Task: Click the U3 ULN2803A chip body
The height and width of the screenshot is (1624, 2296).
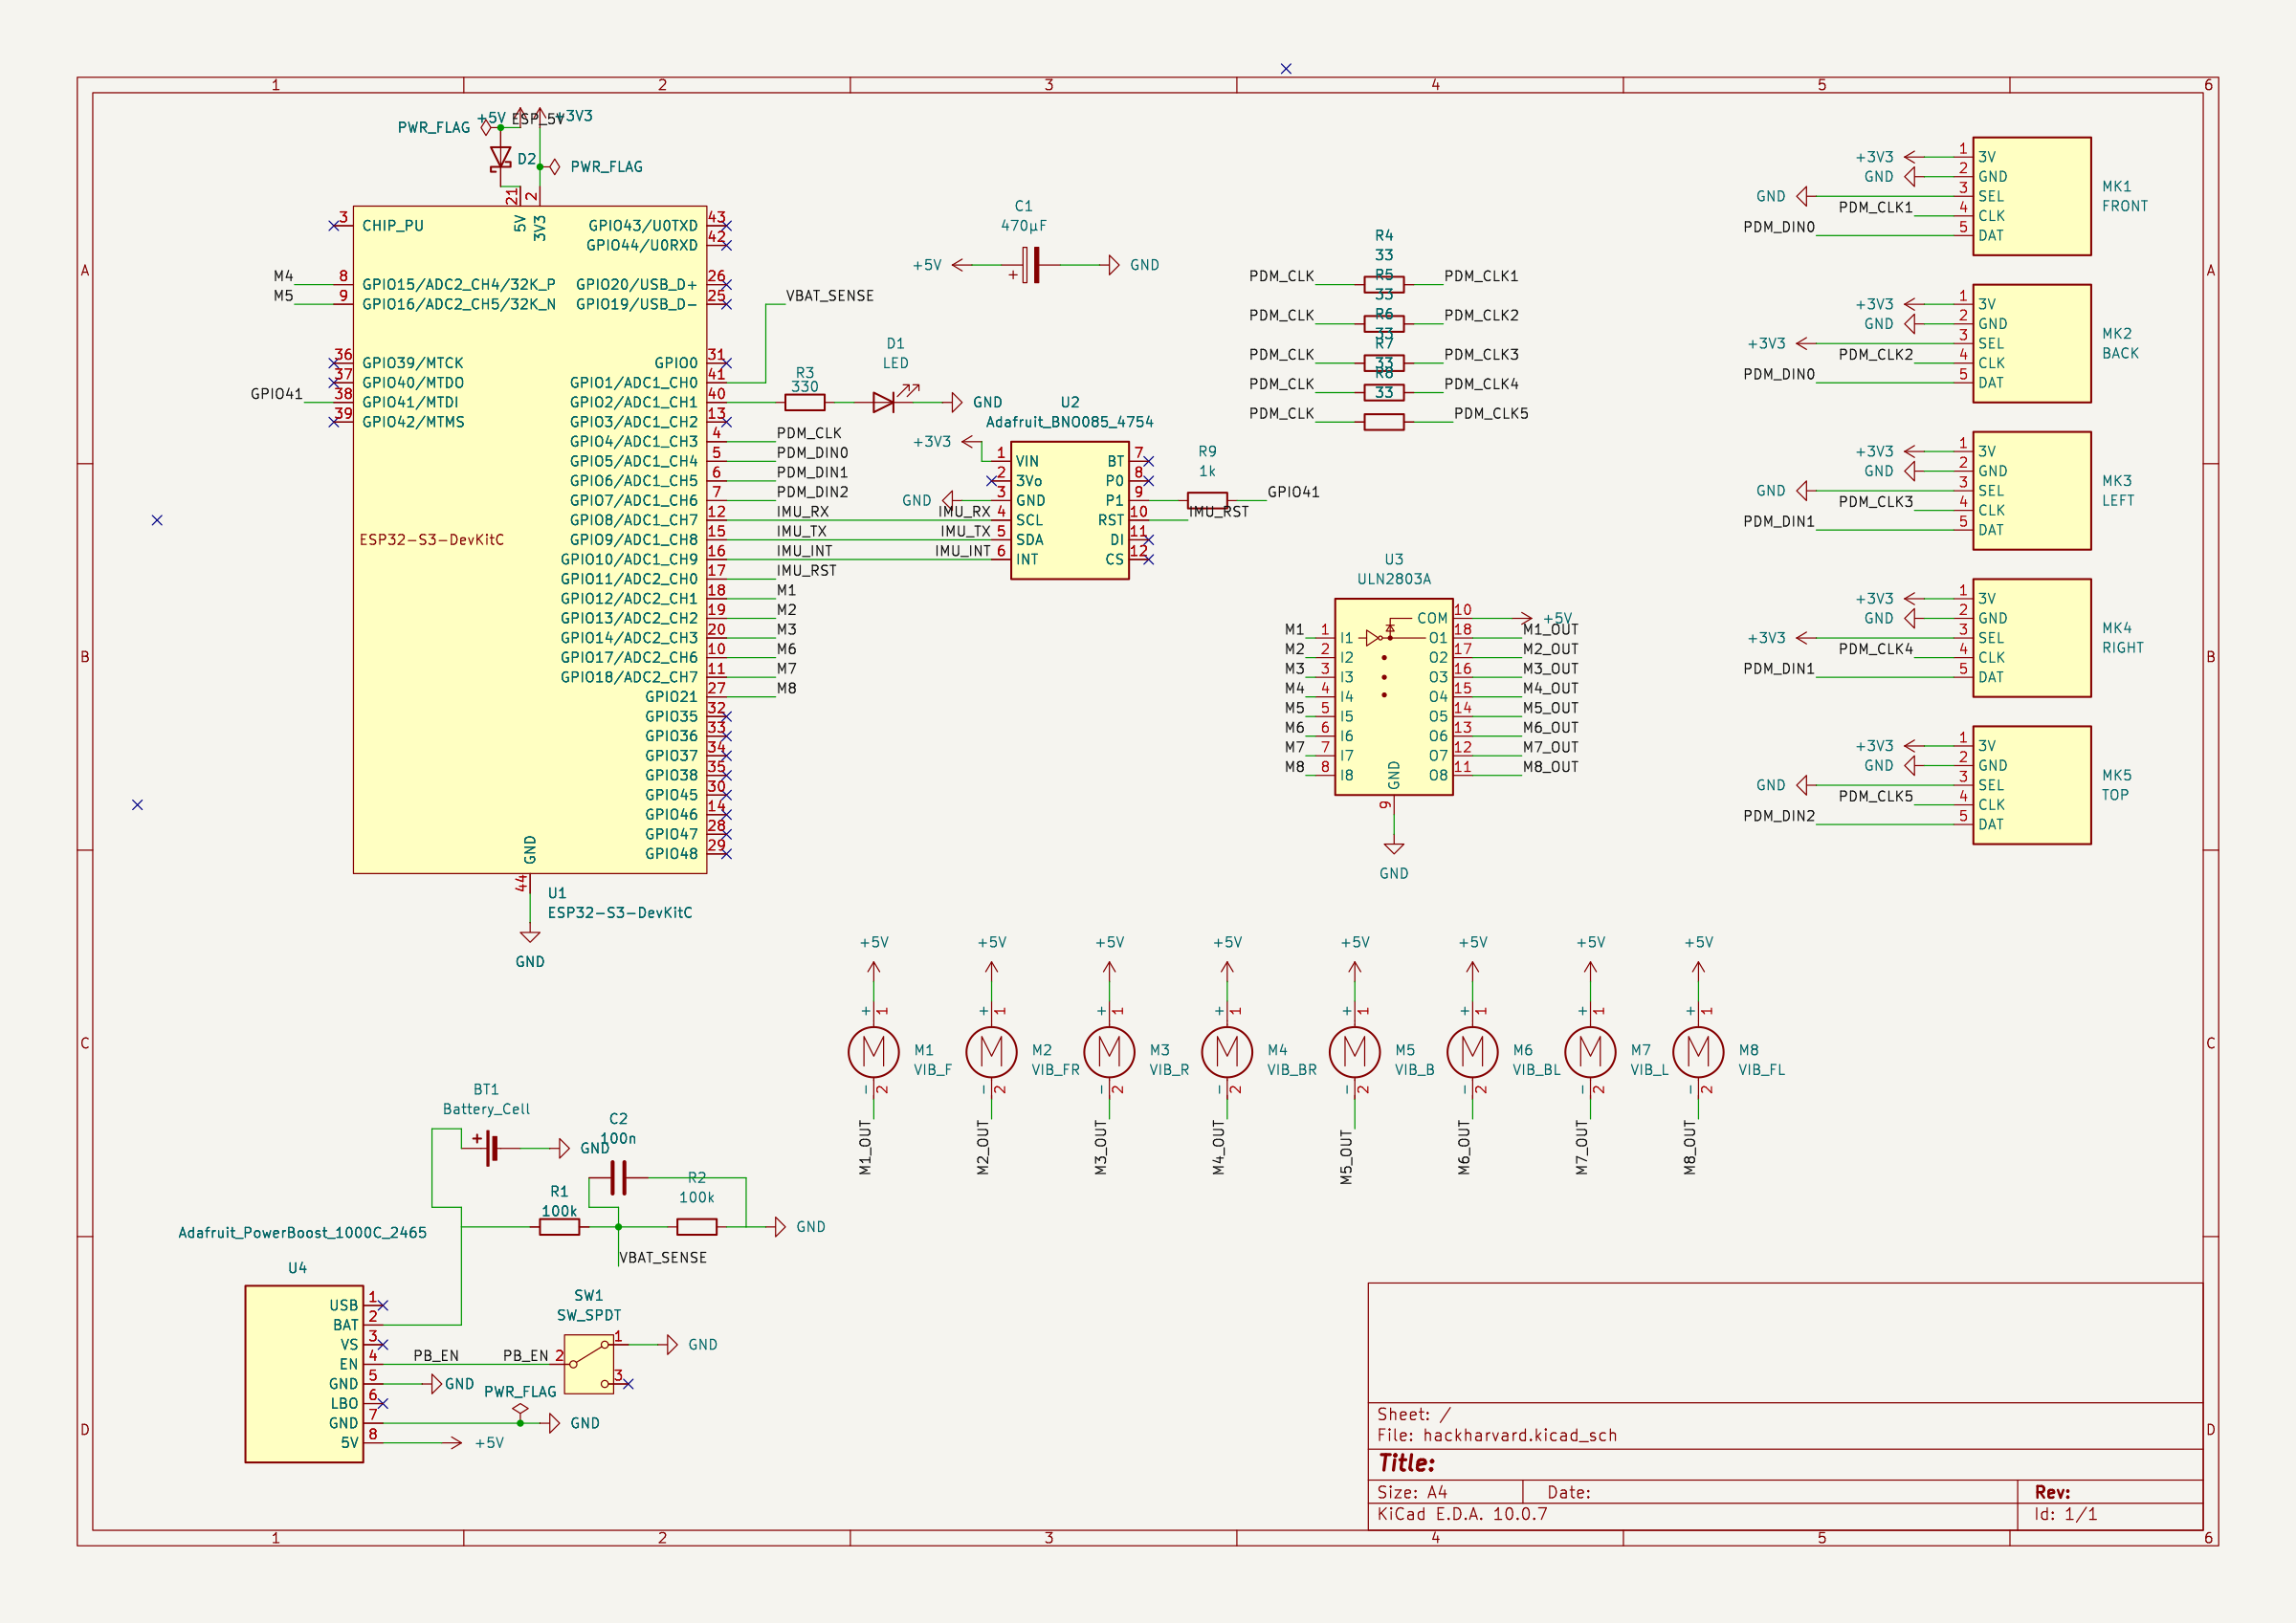Action: coord(1394,697)
